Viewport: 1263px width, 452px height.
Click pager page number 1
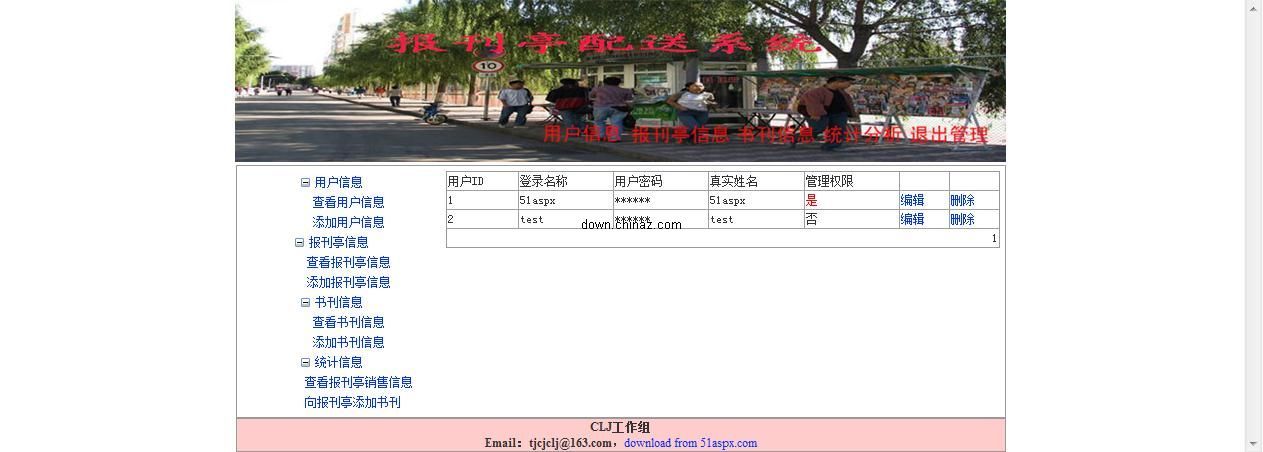994,238
